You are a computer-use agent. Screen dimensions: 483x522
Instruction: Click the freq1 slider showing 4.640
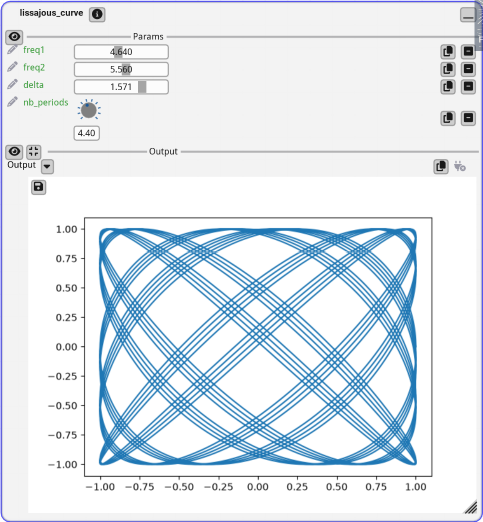[121, 52]
